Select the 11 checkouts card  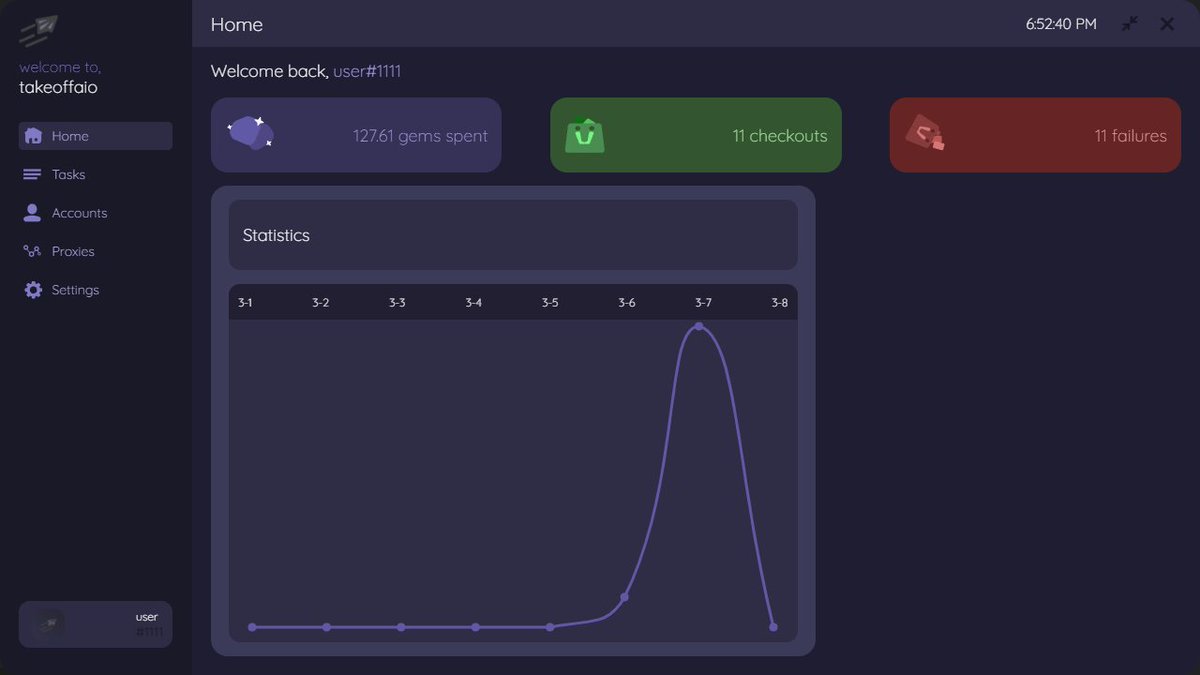coord(696,135)
